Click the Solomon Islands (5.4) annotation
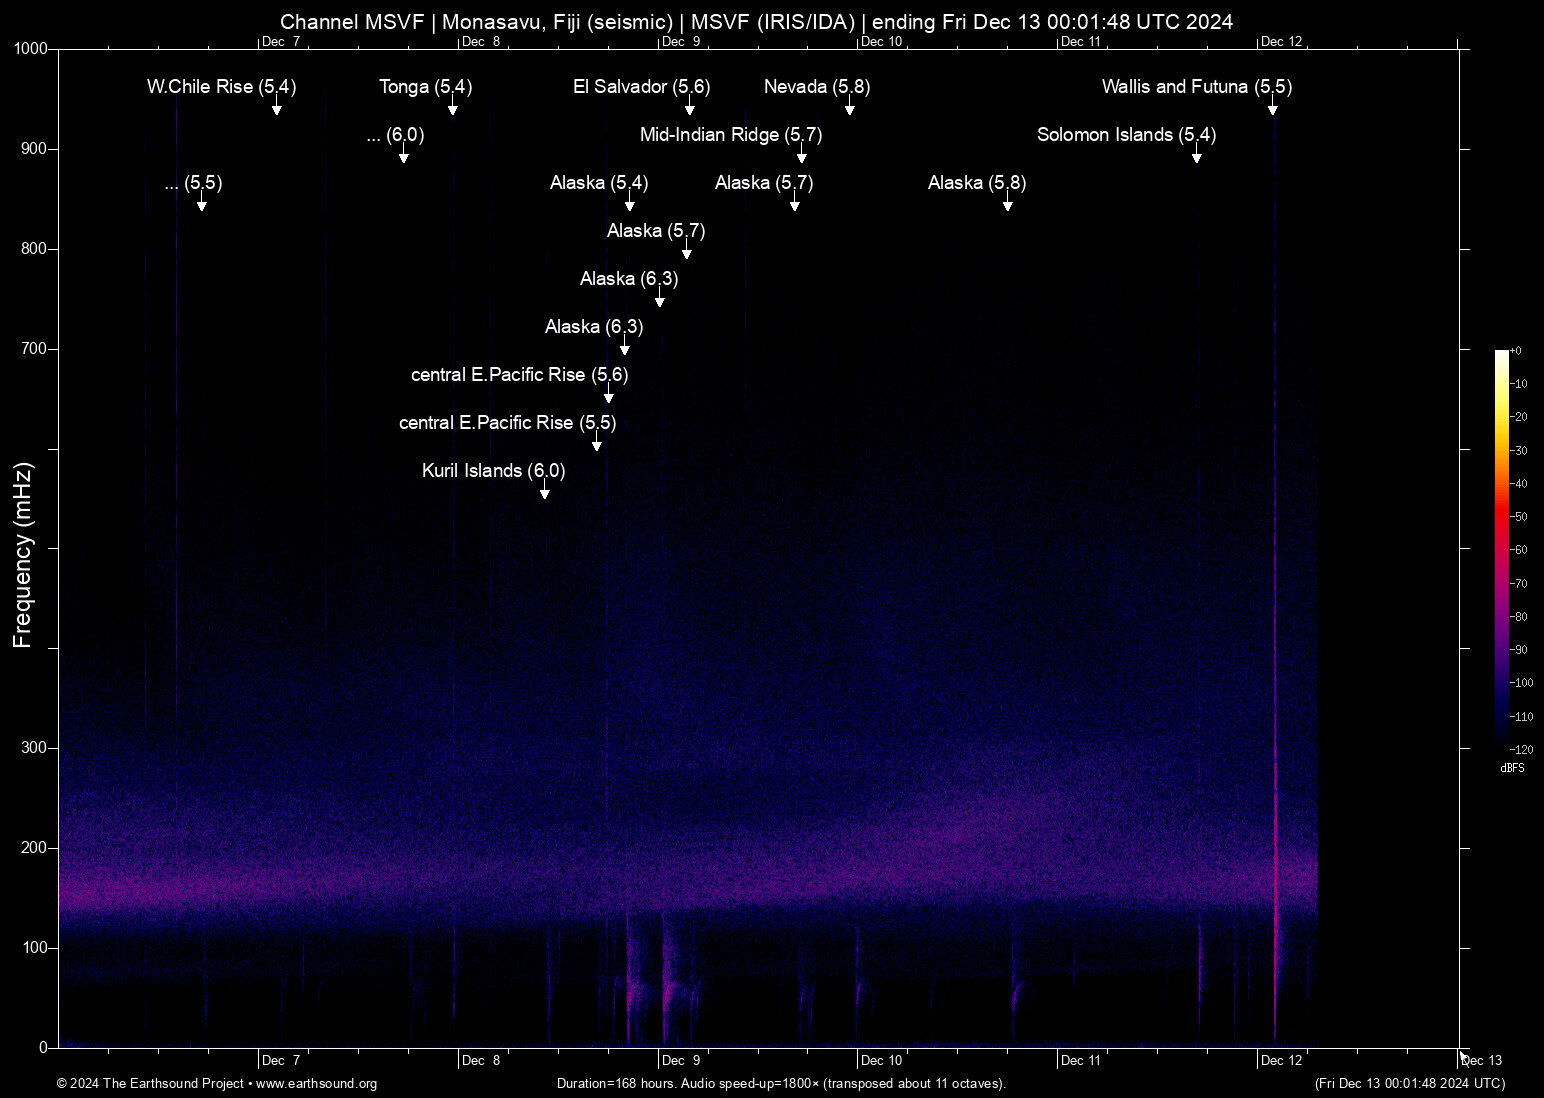1544x1098 pixels. pyautogui.click(x=1125, y=135)
